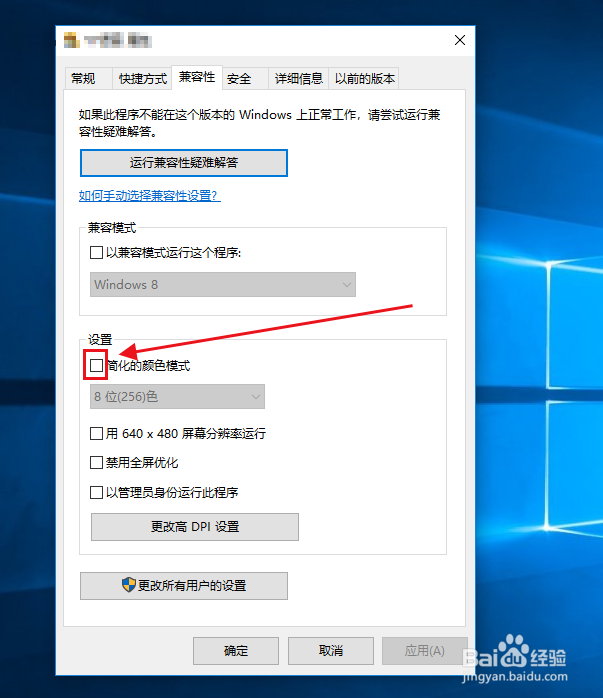This screenshot has height=698, width=603.
Task: Open the 快捷方式 tab
Action: 142,79
